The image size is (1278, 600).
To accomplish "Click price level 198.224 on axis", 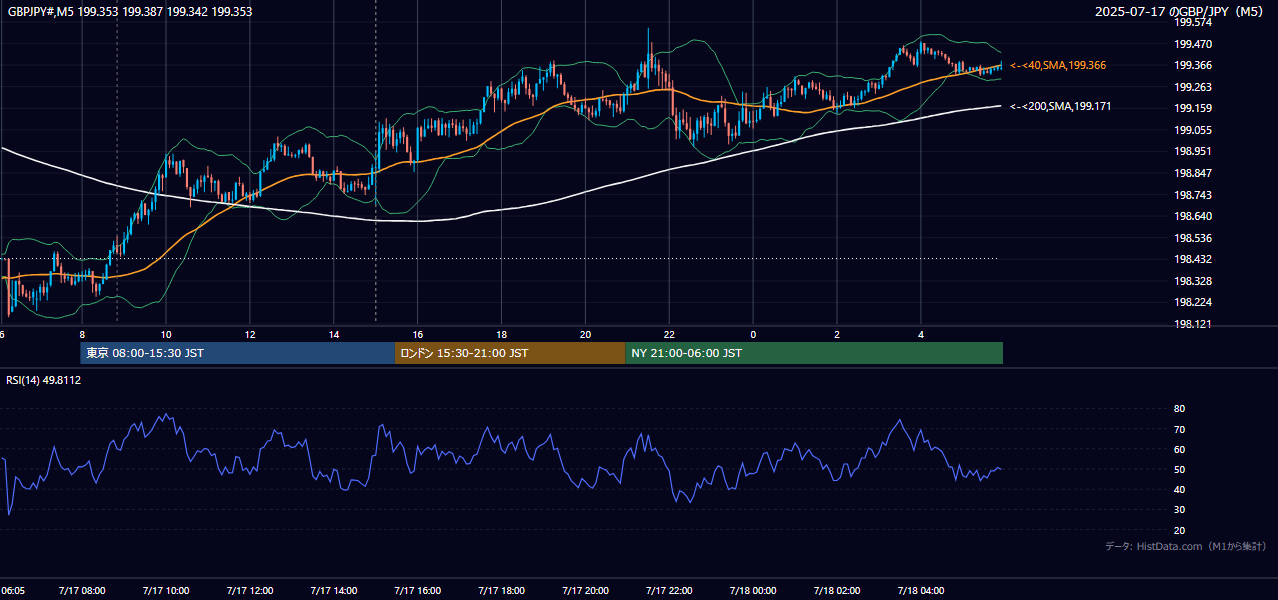I will coord(1193,302).
